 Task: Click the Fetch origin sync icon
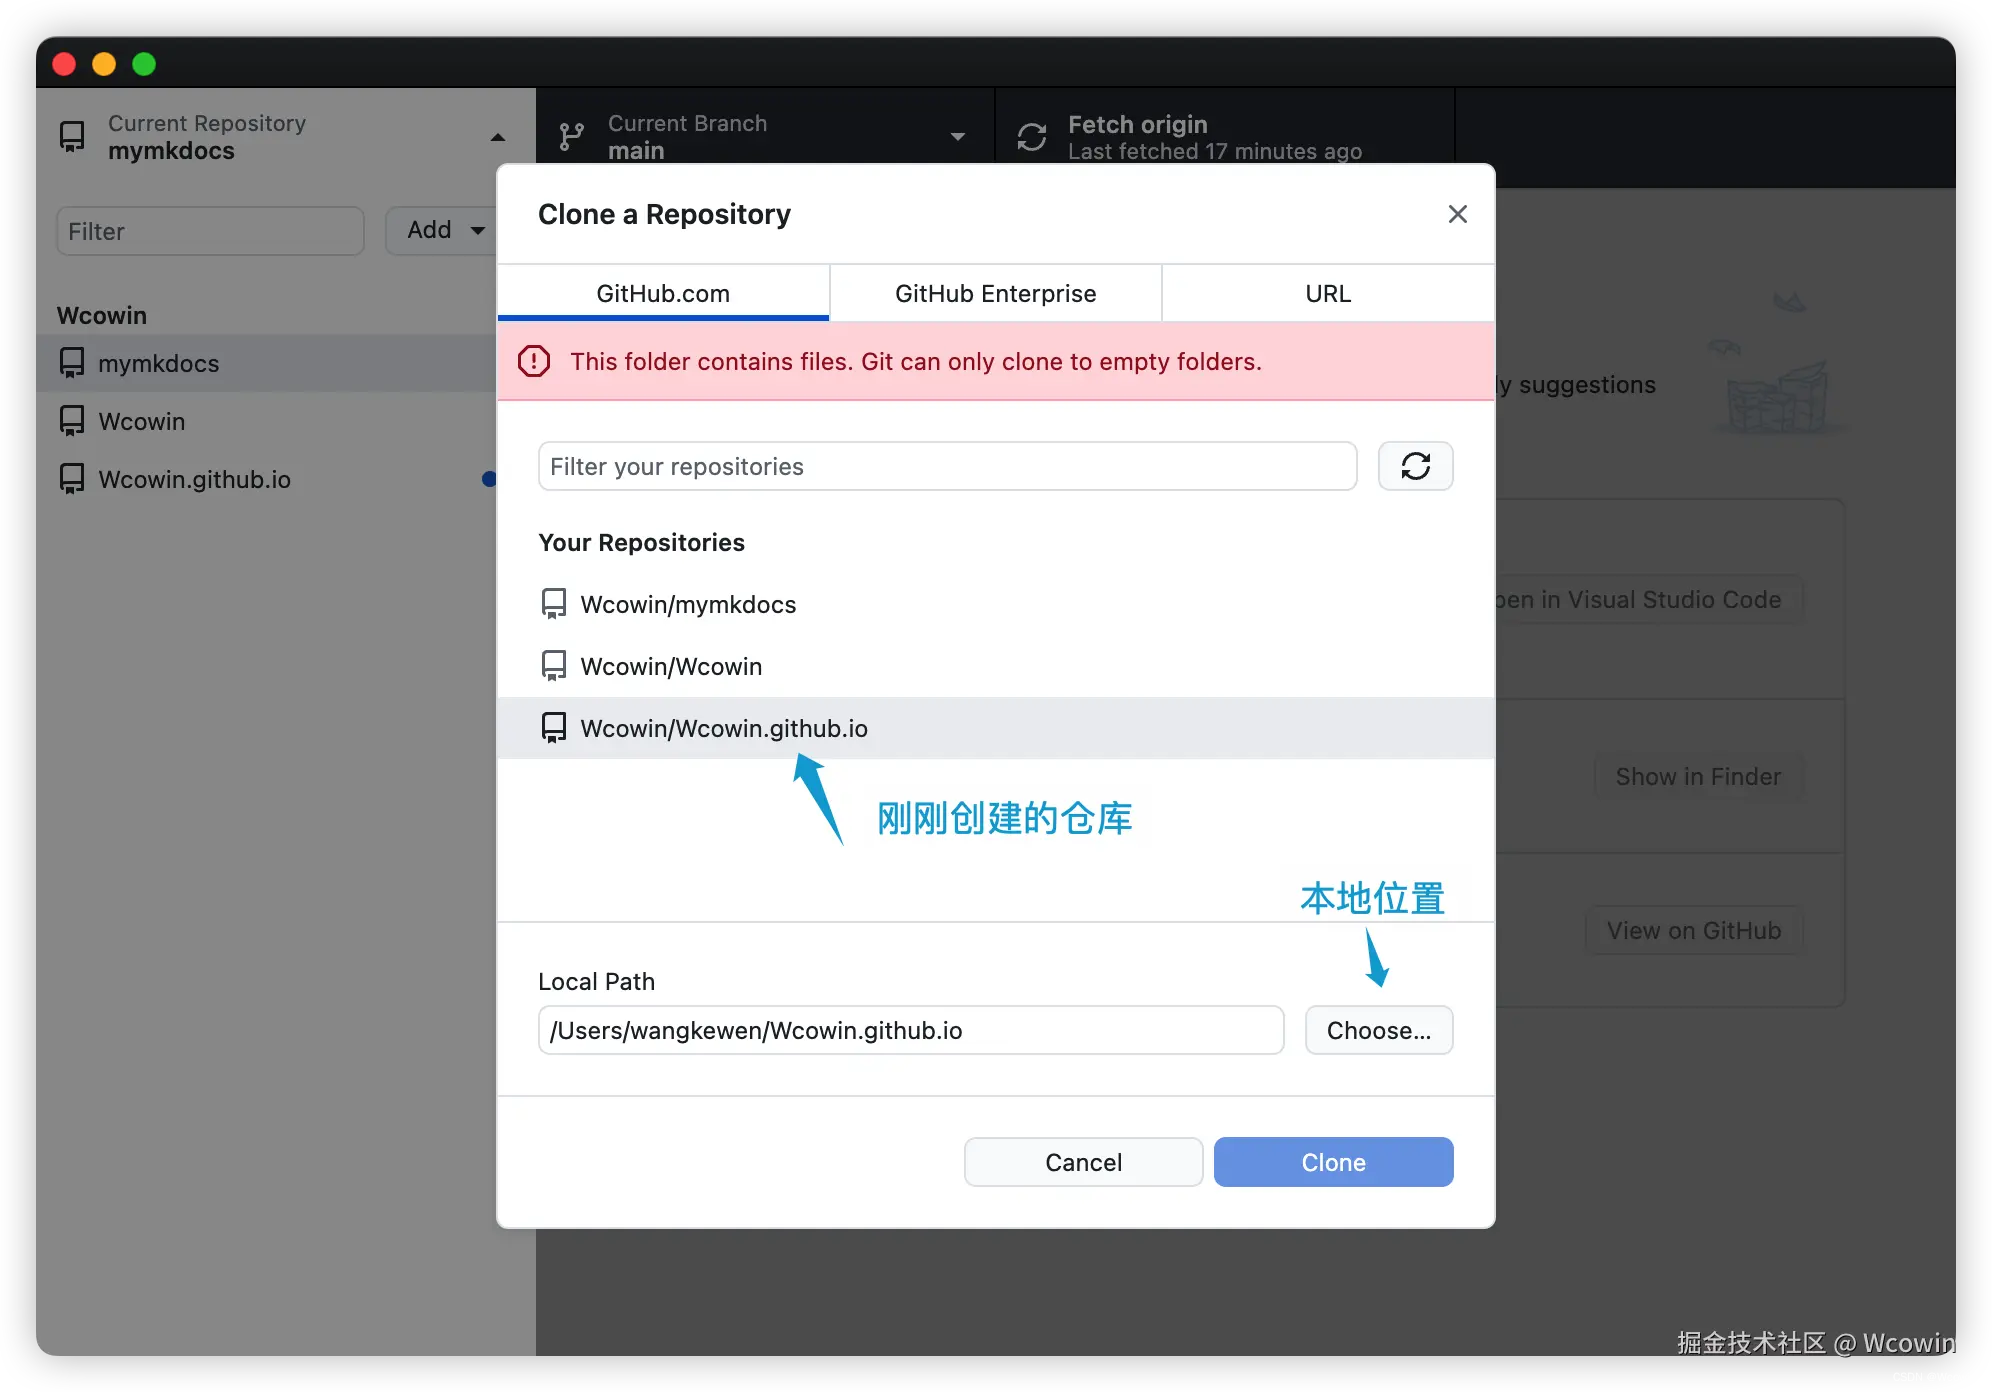click(1031, 137)
